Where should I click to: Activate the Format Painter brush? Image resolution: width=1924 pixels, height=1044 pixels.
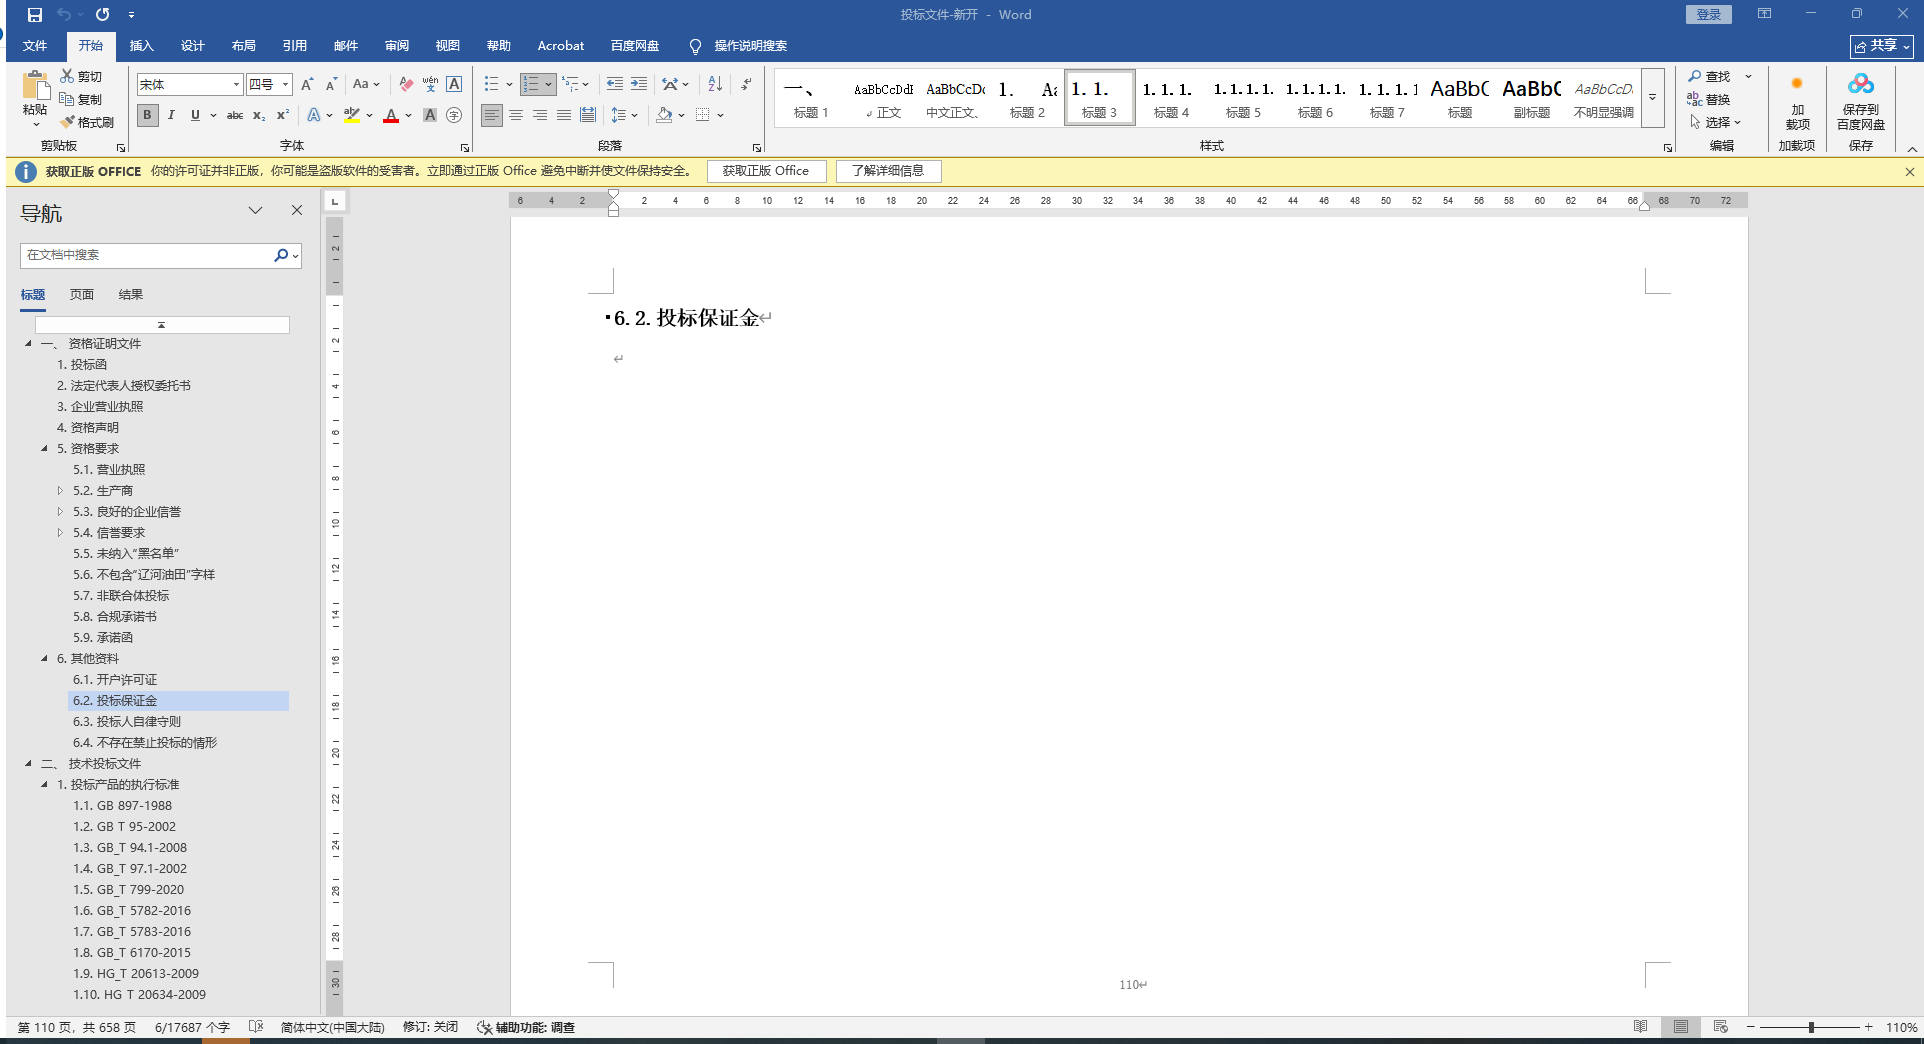[x=67, y=122]
